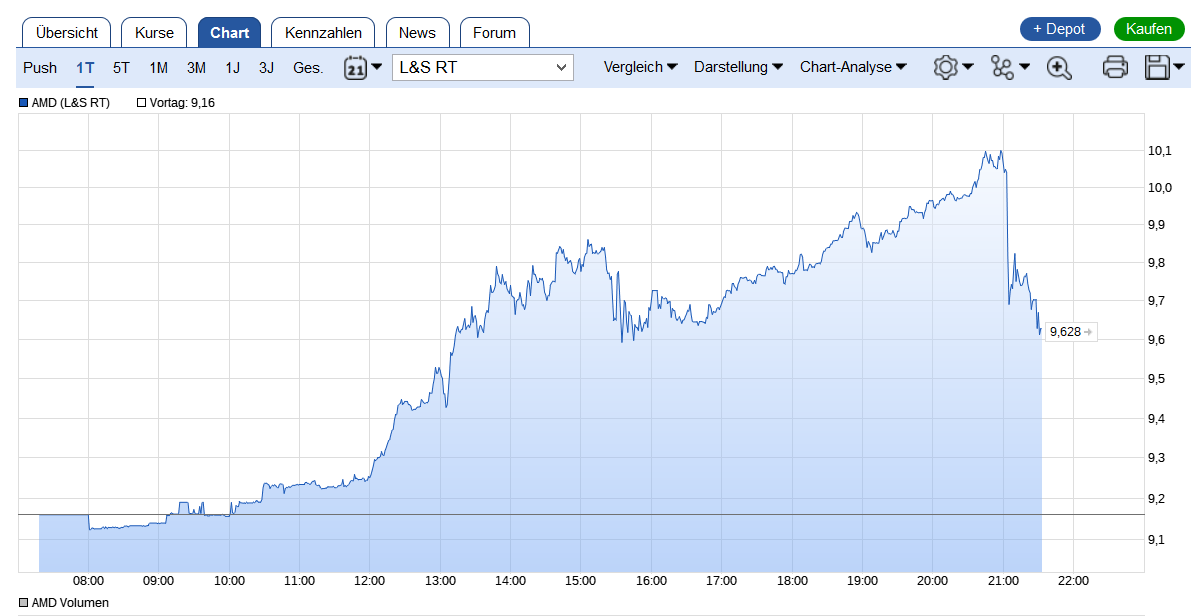This screenshot has height=616, width=1197.
Task: Open the L&S RT exchange dropdown
Action: point(482,67)
